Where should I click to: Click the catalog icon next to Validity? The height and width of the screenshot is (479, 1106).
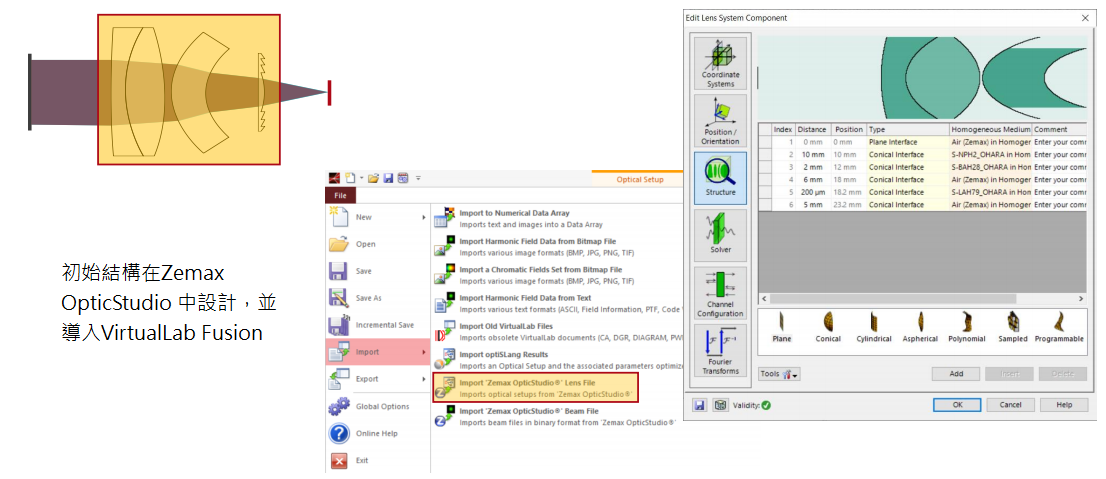pyautogui.click(x=719, y=405)
